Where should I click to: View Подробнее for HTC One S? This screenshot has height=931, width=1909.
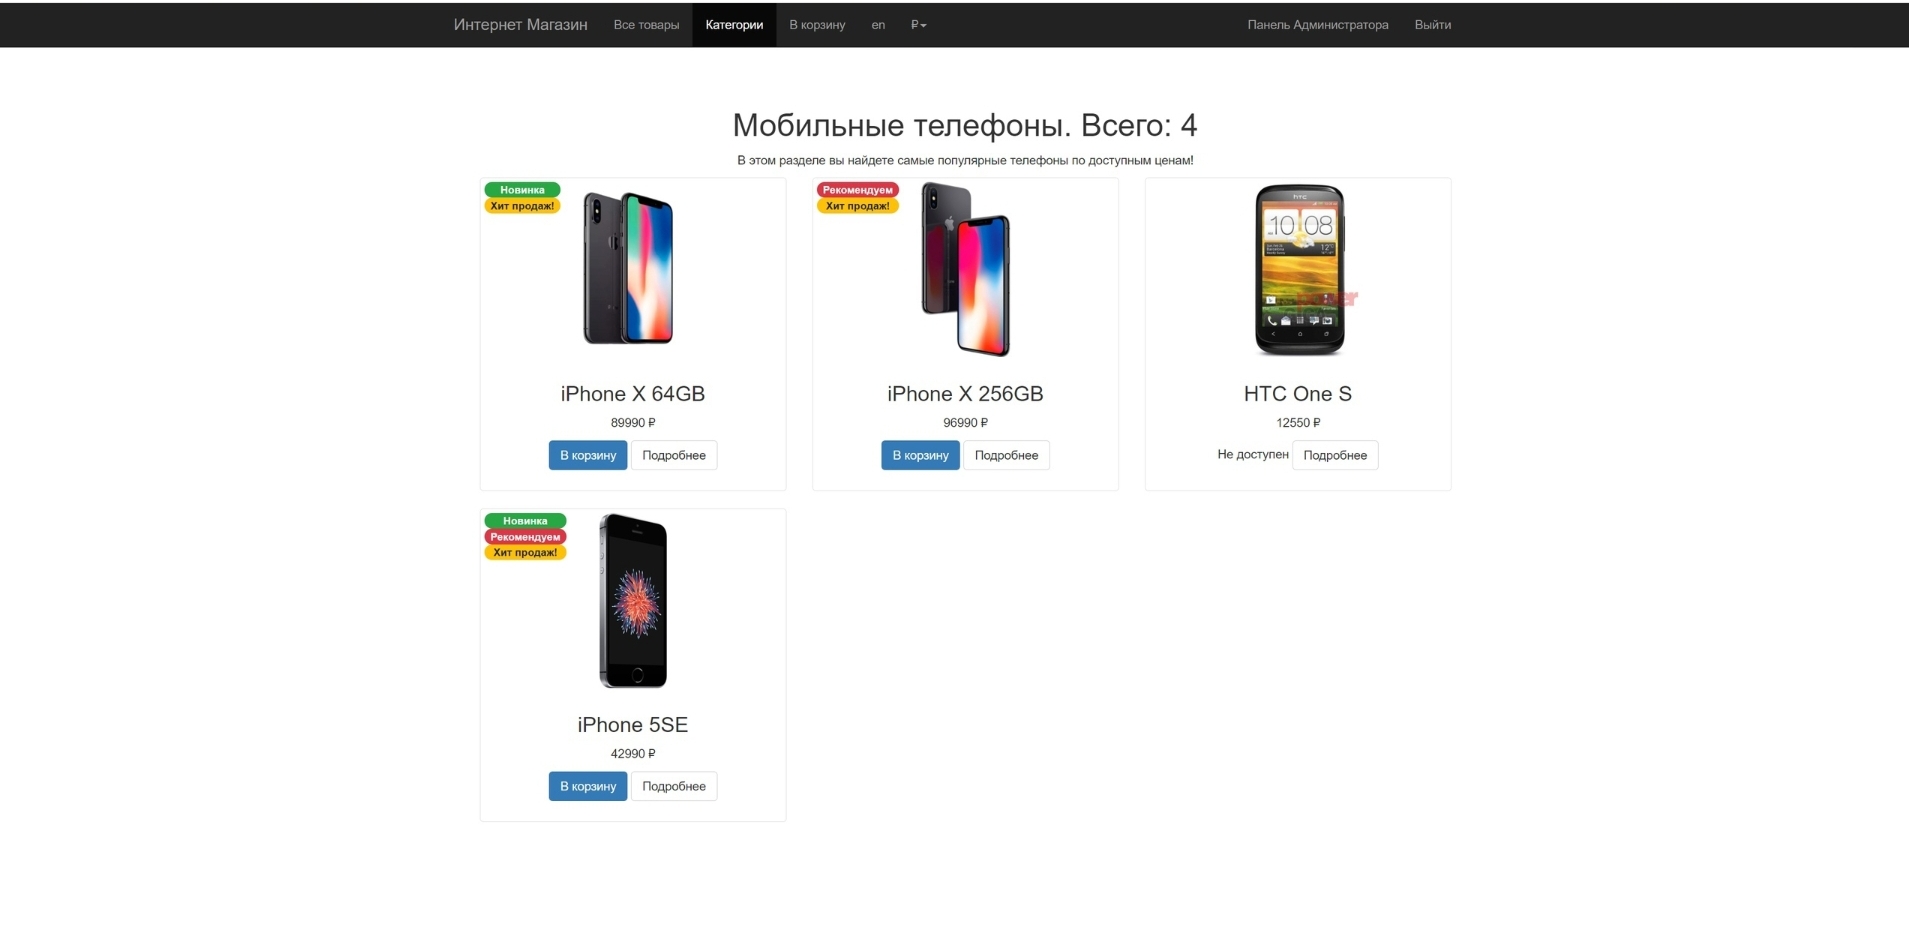pyautogui.click(x=1335, y=455)
